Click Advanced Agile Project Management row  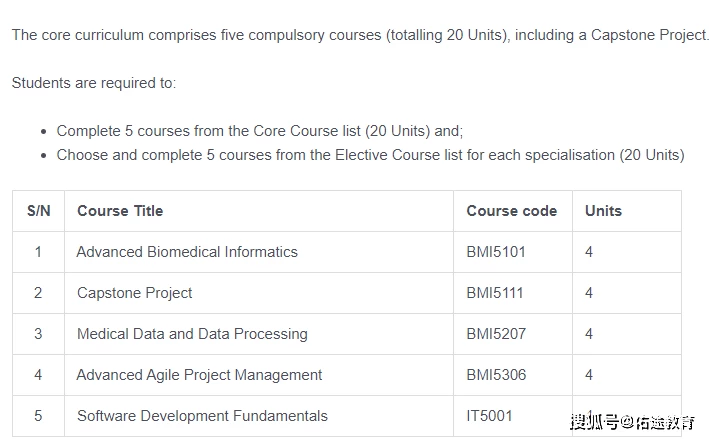click(x=347, y=375)
